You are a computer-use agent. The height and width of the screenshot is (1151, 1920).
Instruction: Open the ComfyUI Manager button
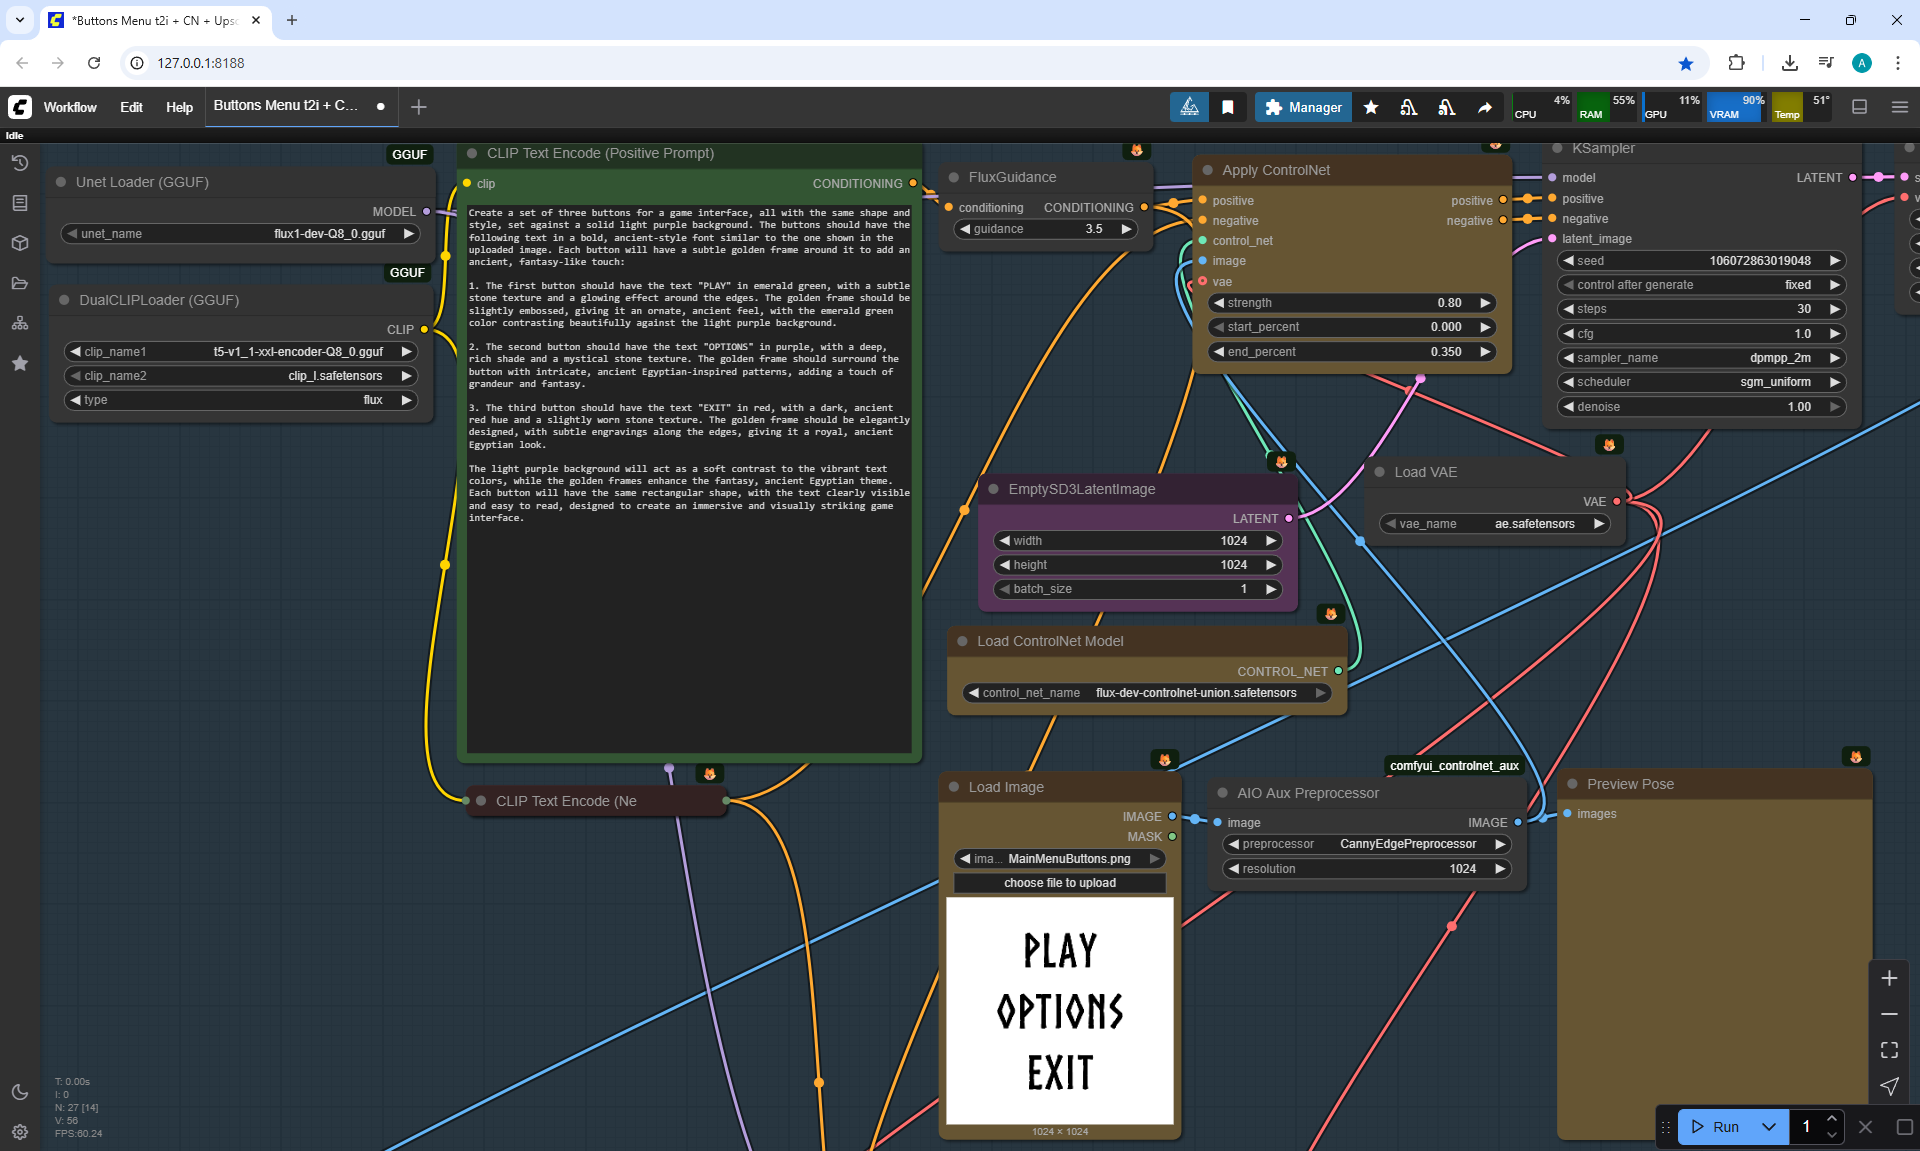(x=1303, y=107)
